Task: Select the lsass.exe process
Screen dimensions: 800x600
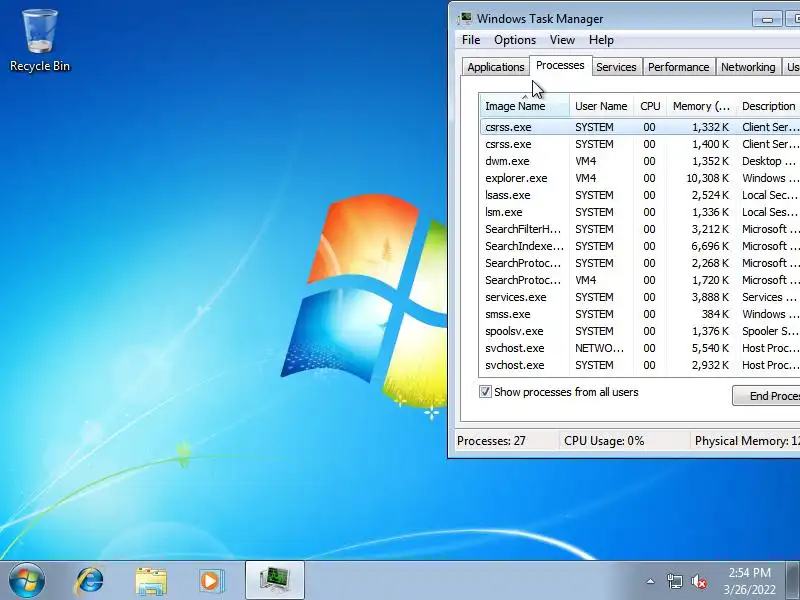Action: click(x=640, y=195)
